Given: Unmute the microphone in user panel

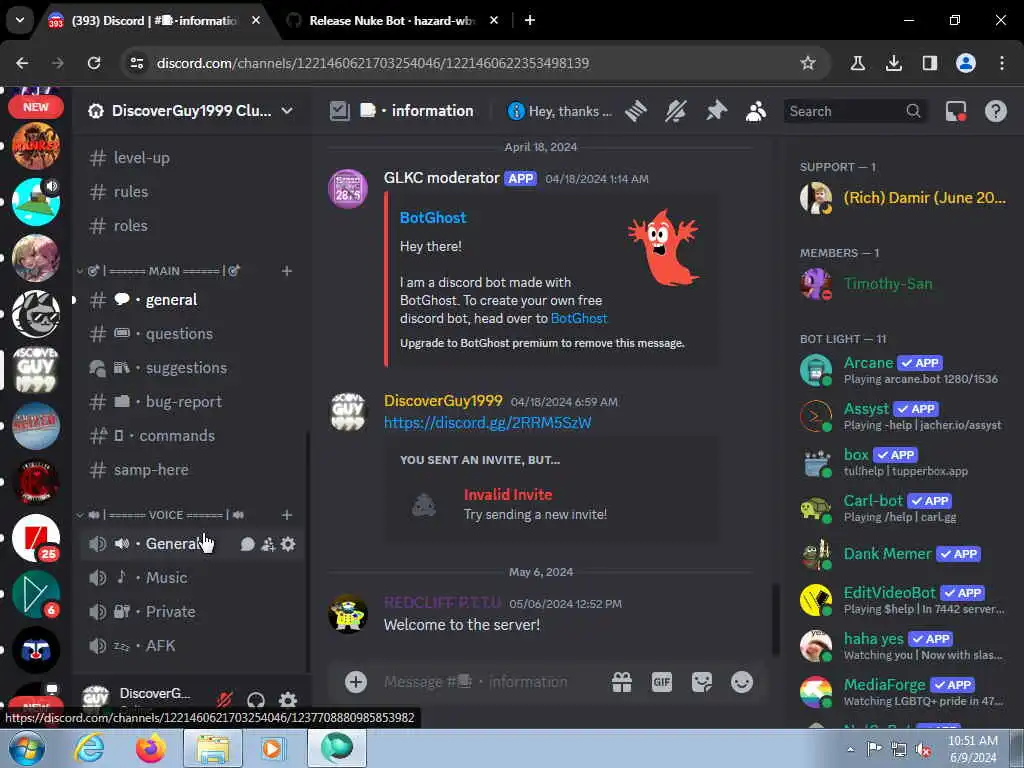Looking at the screenshot, I should click(x=225, y=700).
